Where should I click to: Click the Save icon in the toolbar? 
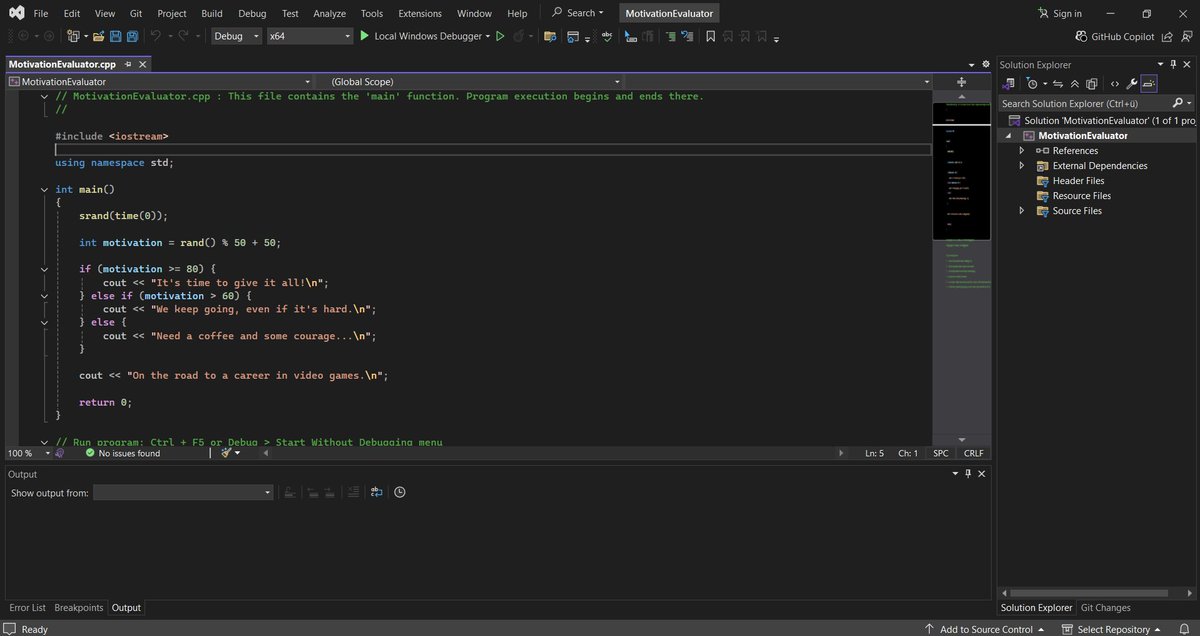pyautogui.click(x=115, y=36)
